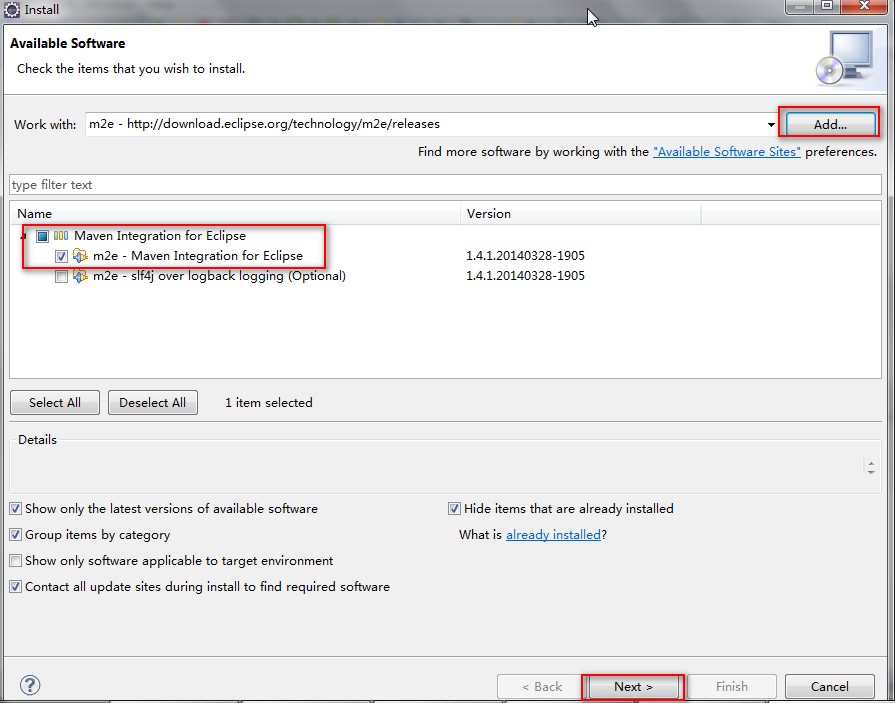Click Details scroll up arrow
Viewport: 895px width, 703px height.
(x=871, y=463)
